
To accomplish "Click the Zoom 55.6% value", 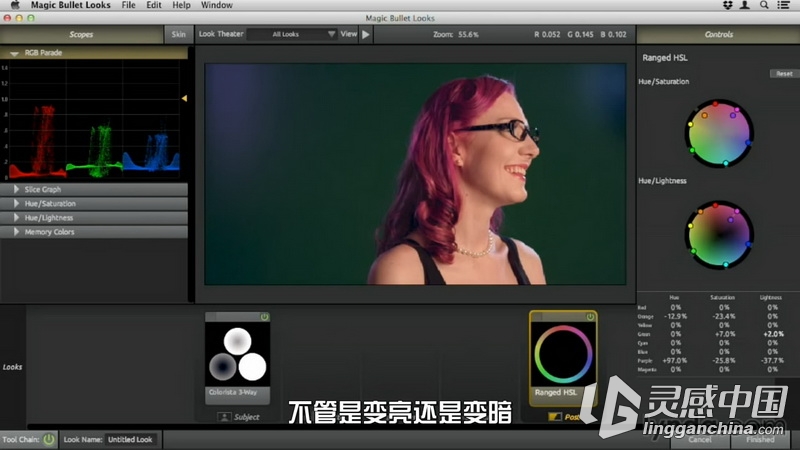I will 468,35.
